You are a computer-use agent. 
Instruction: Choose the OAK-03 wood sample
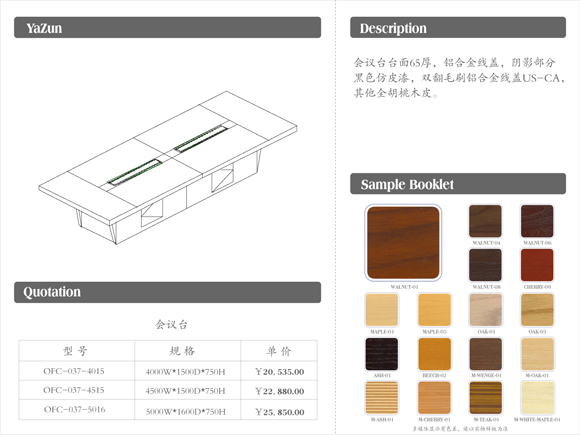click(x=537, y=310)
